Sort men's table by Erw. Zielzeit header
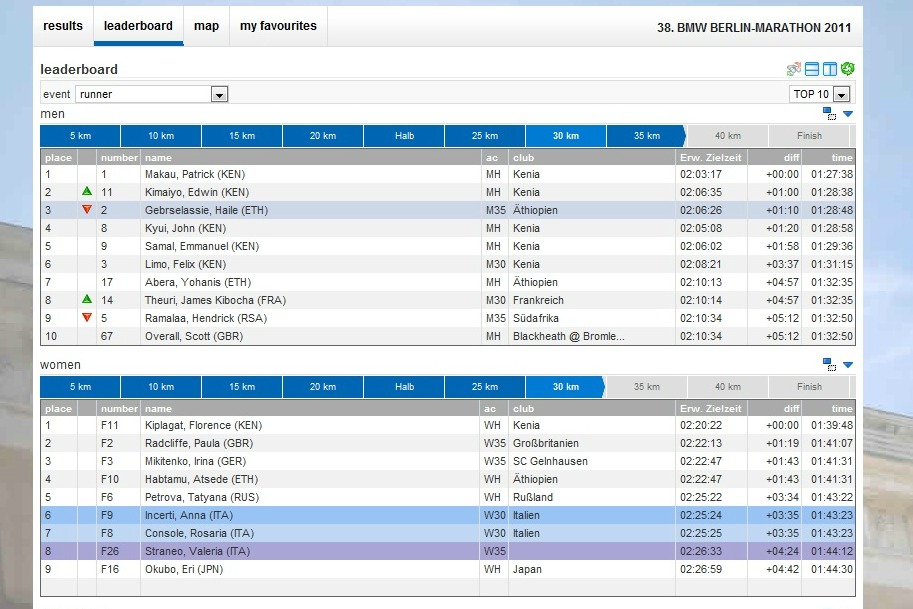913x609 pixels. (711, 158)
